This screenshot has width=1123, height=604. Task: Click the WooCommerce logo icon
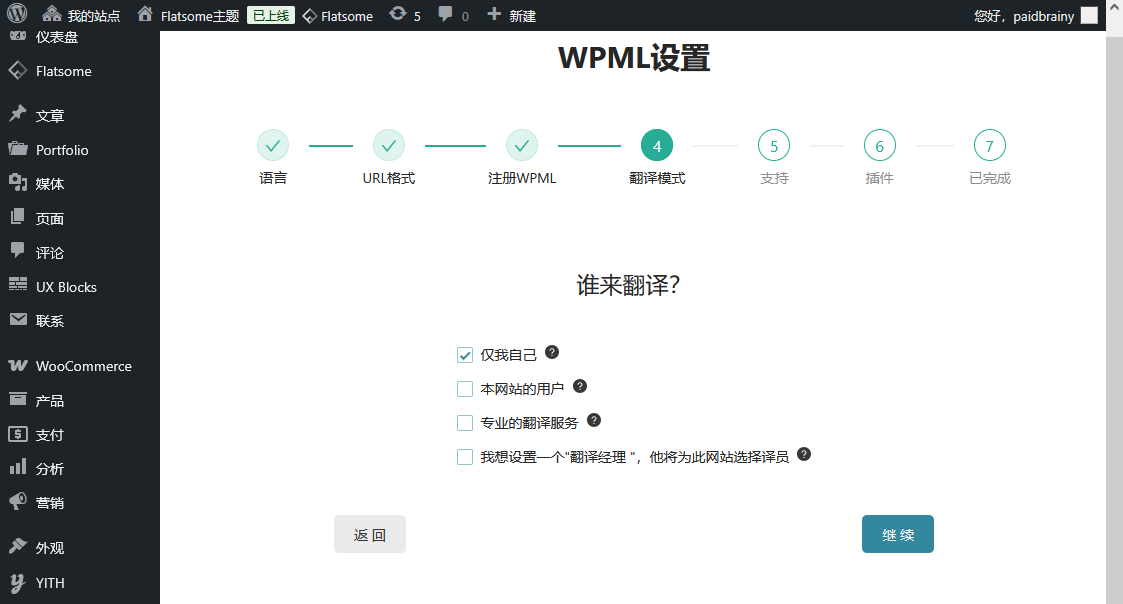pyautogui.click(x=17, y=365)
